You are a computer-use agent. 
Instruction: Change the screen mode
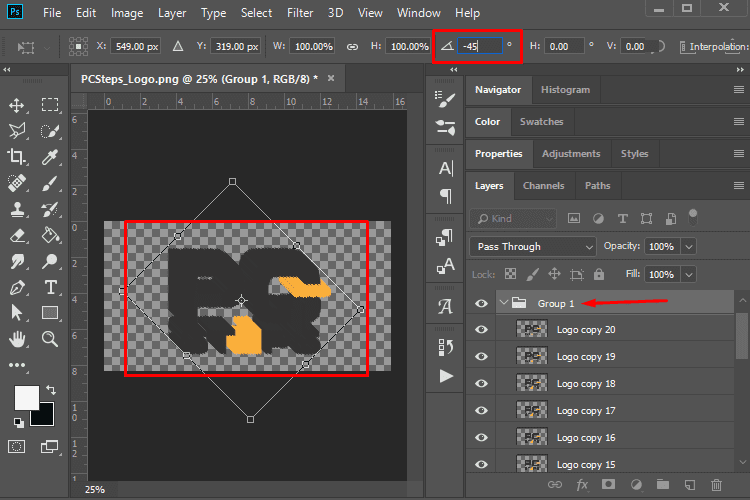pos(50,447)
